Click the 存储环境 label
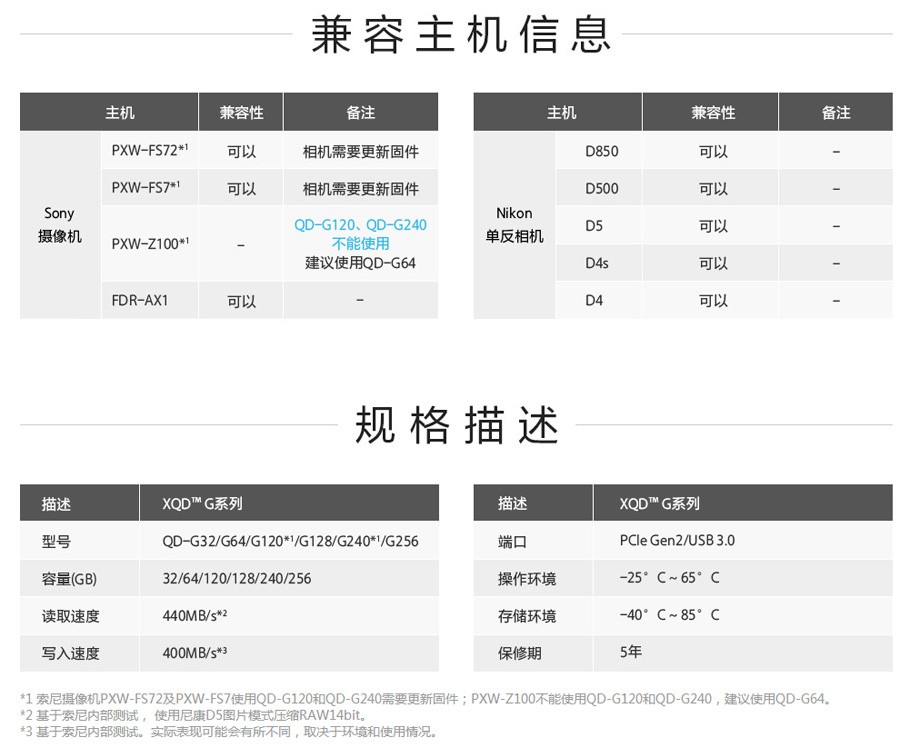This screenshot has width=900, height=748. click(x=527, y=616)
